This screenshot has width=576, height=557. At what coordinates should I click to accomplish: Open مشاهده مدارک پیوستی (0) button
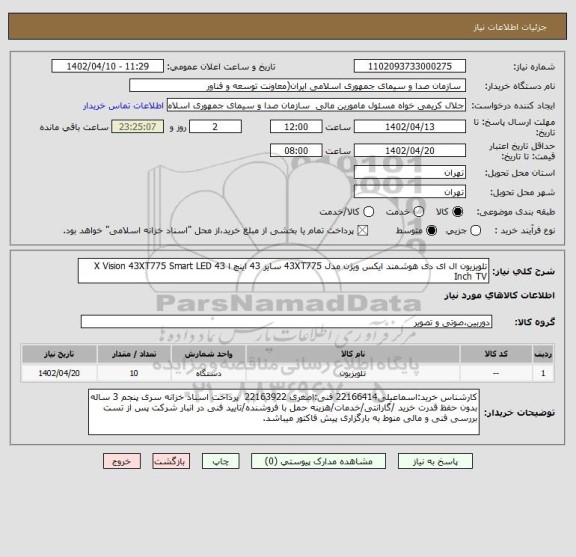[318, 461]
